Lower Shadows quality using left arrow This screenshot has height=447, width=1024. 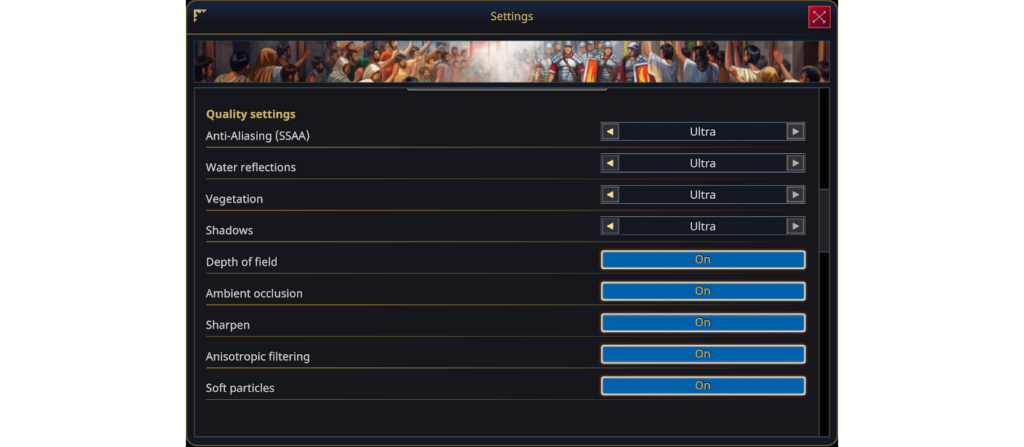[x=610, y=226]
